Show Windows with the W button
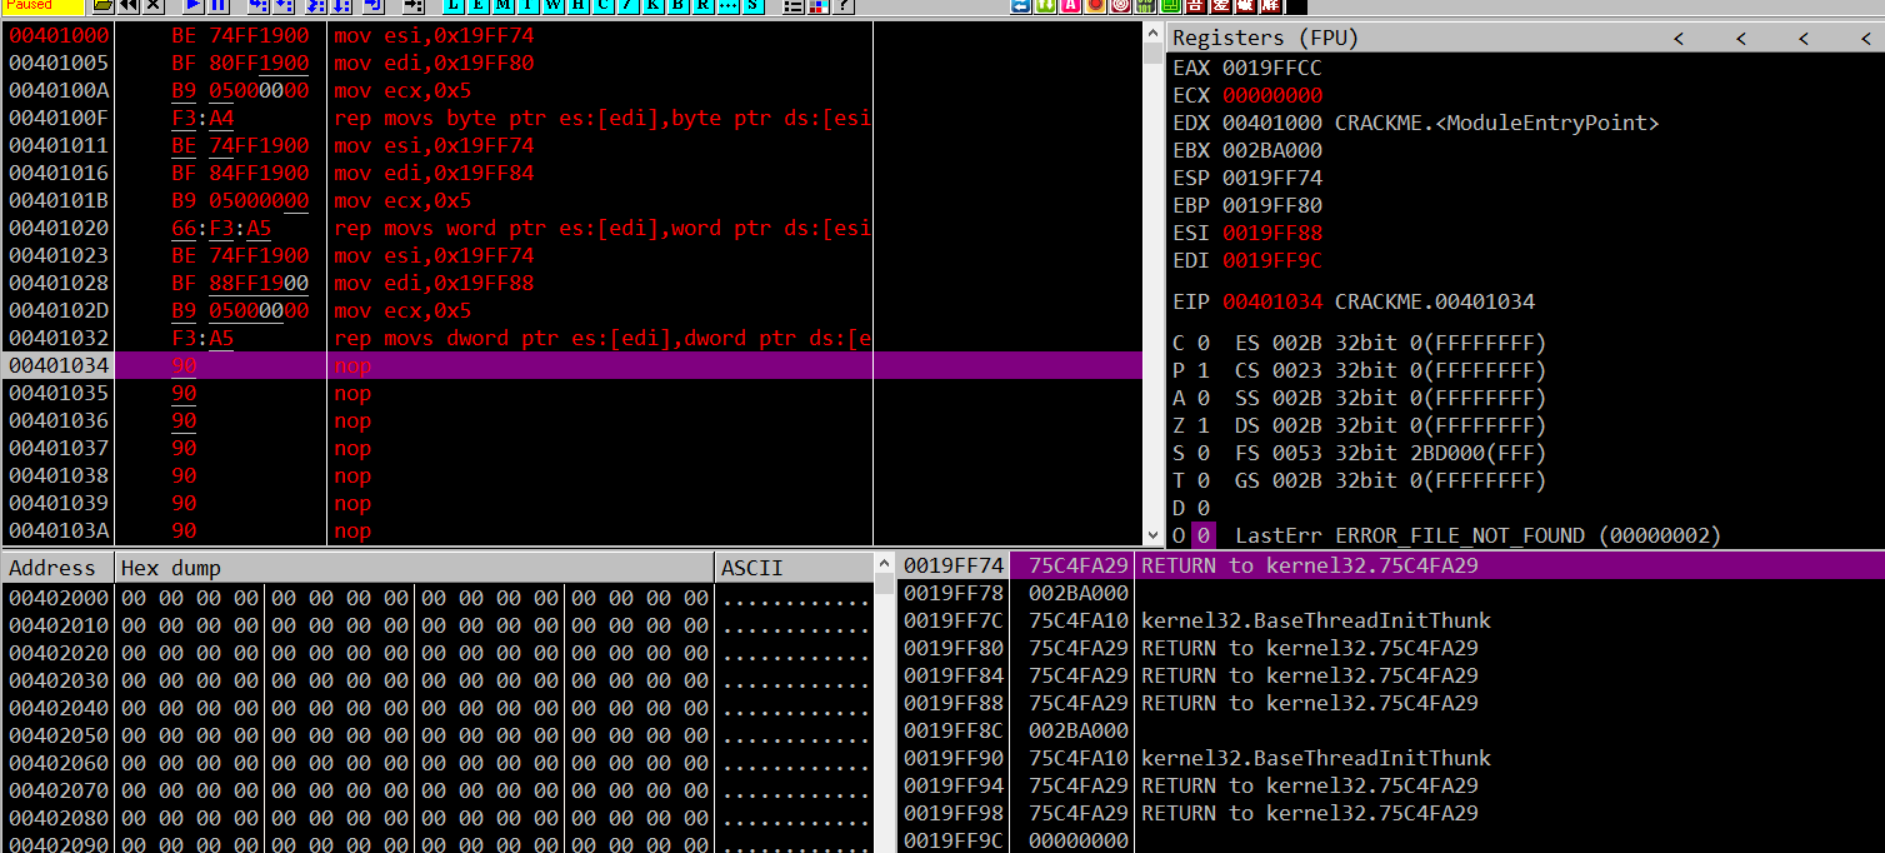Screen dimensions: 1885x853 [553, 5]
